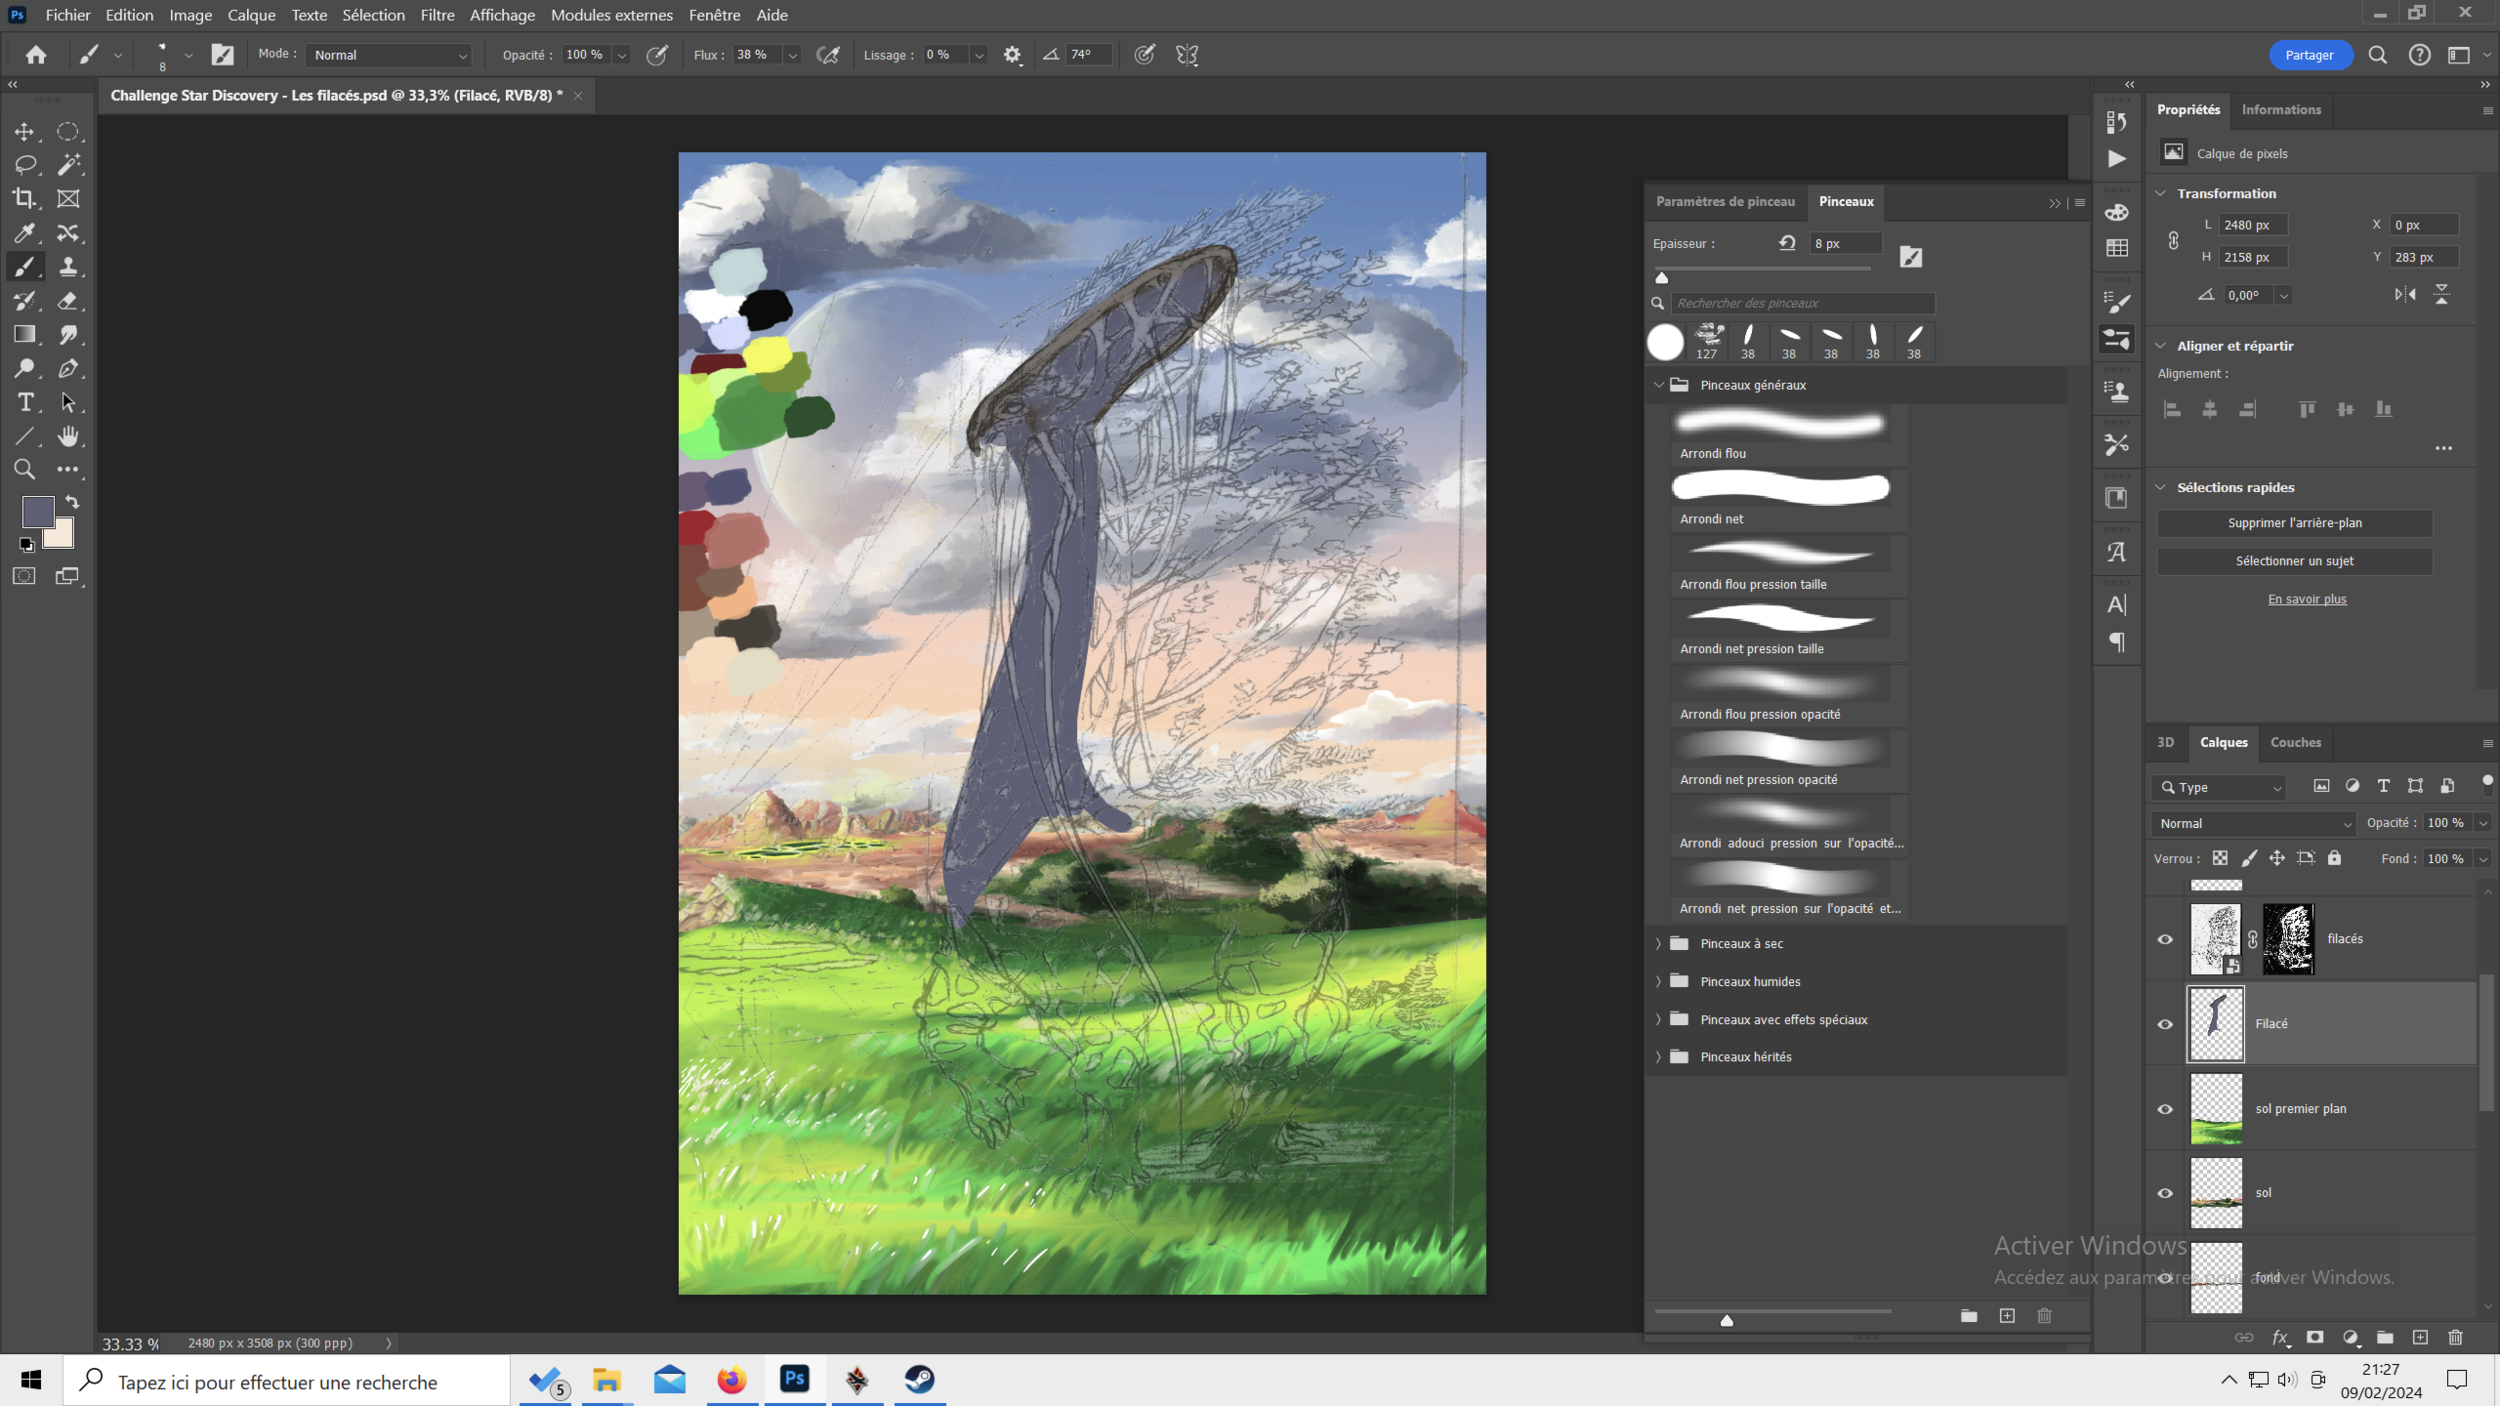
Task: Open smoothing options gear icon
Action: coord(1012,55)
